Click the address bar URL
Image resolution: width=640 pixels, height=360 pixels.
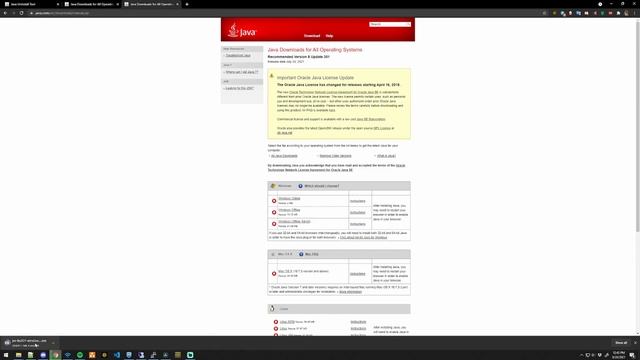pos(62,13)
